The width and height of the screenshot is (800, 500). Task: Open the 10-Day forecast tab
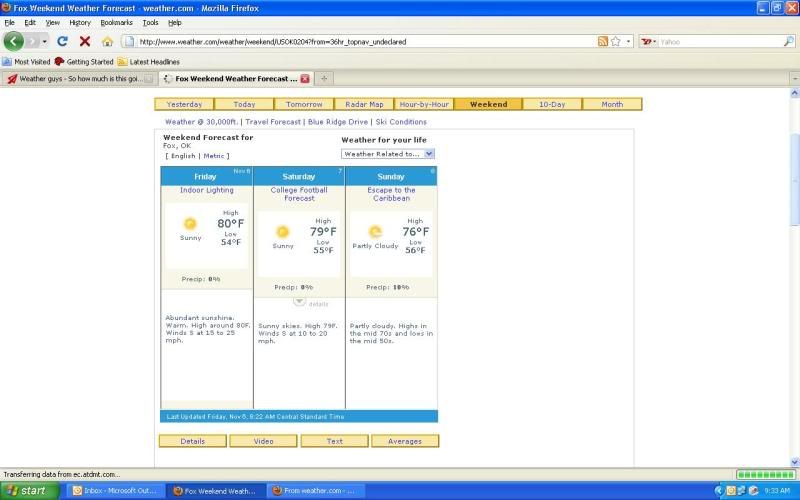click(552, 104)
